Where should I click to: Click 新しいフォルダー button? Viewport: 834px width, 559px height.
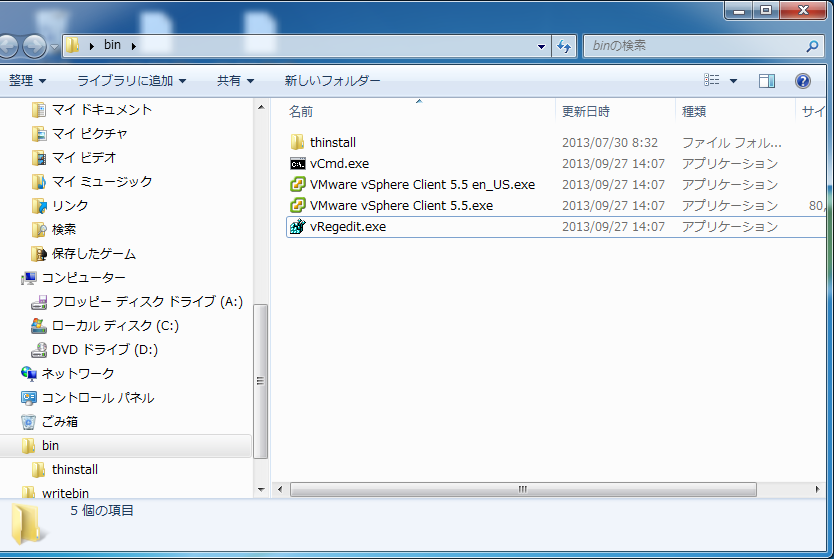332,81
